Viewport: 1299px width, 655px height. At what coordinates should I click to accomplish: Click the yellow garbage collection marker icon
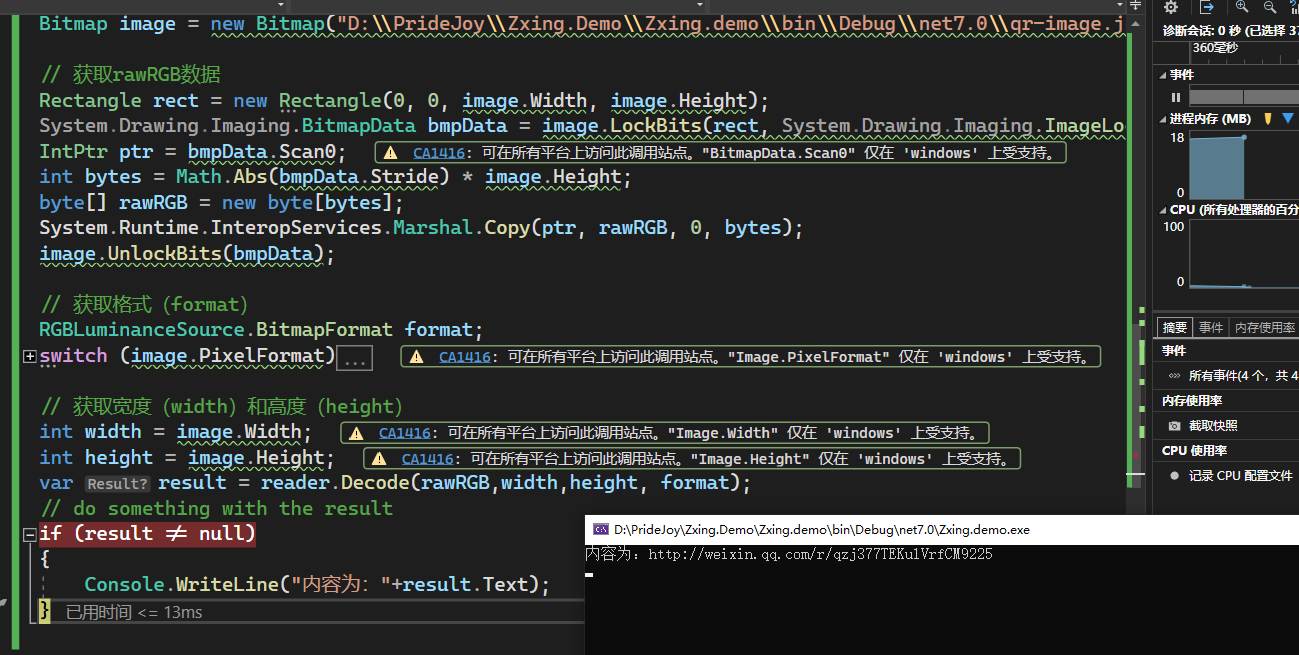point(1268,118)
